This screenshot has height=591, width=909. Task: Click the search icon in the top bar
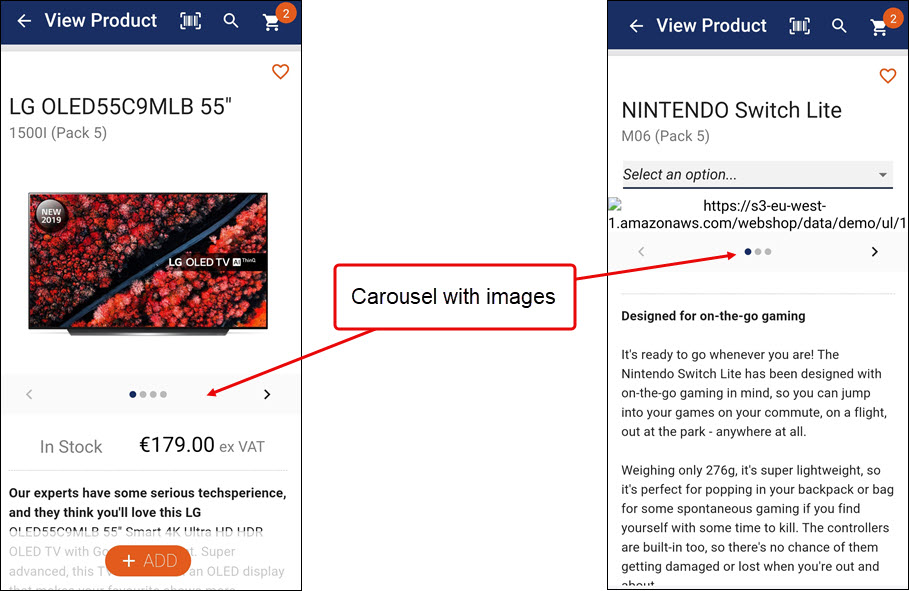231,20
